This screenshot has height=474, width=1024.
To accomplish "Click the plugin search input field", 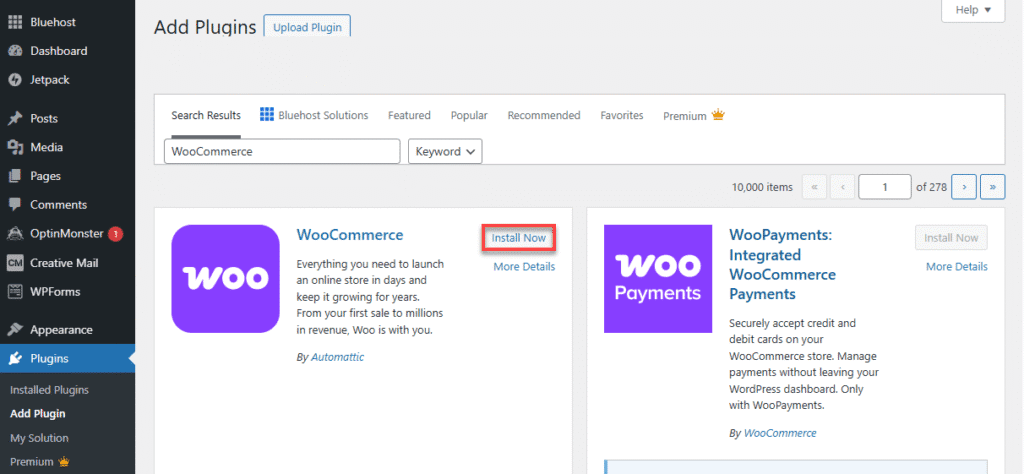I will 282,152.
